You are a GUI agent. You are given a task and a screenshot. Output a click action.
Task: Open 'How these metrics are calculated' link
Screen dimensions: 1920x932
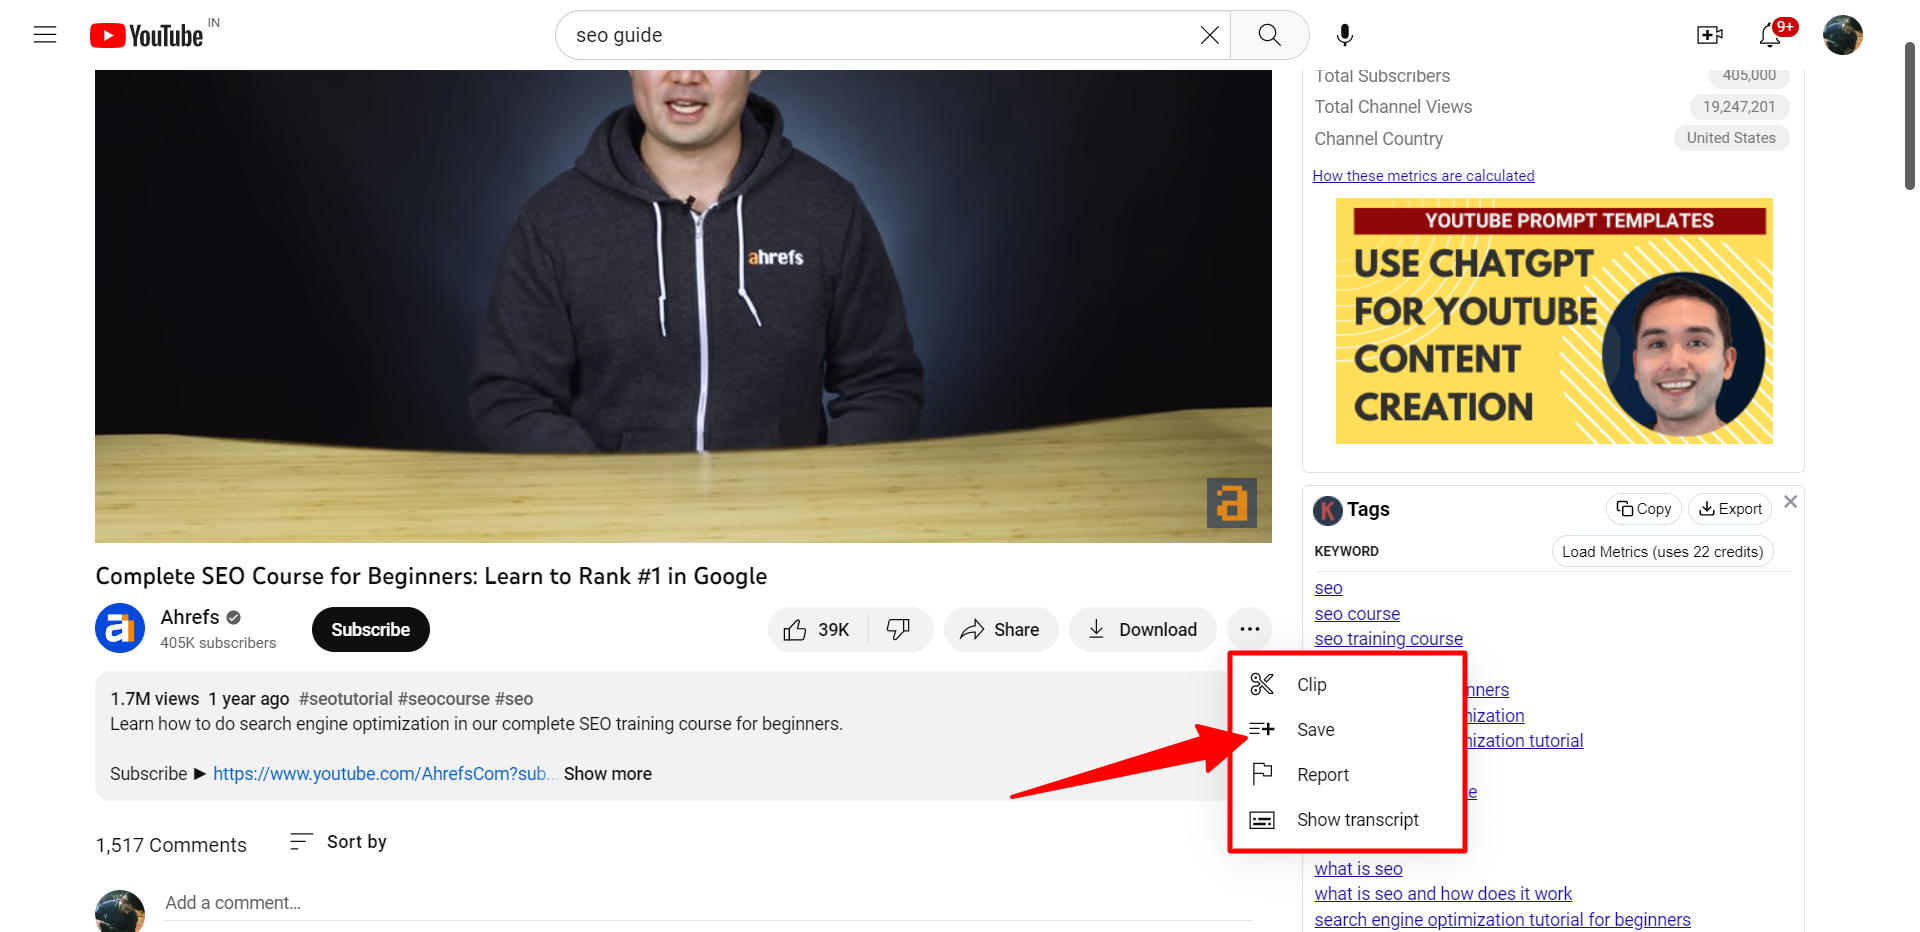pos(1423,176)
